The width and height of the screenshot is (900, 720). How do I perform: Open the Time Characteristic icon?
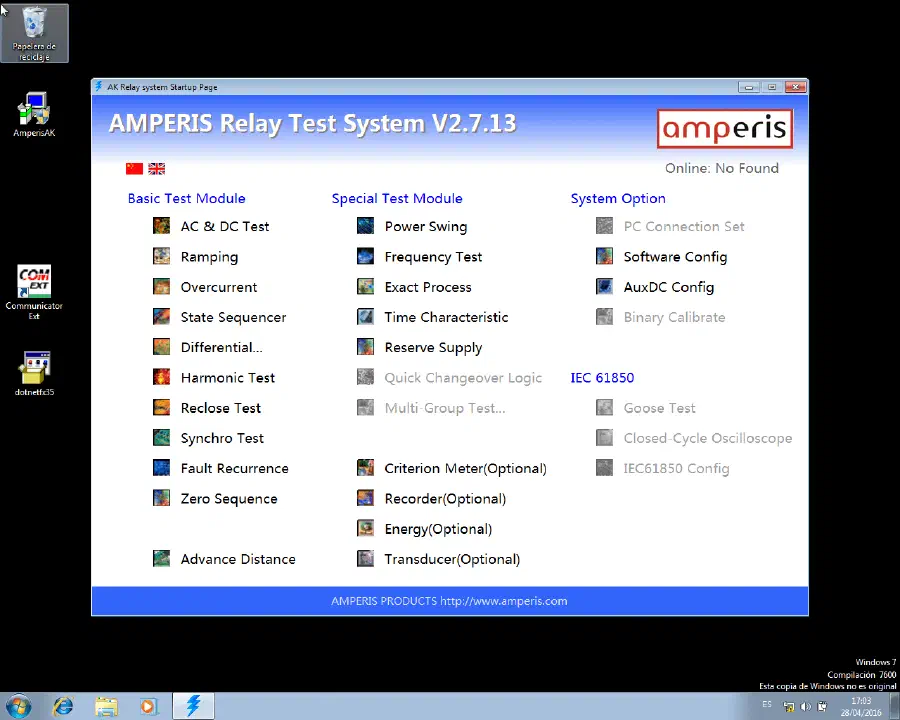[x=365, y=316]
